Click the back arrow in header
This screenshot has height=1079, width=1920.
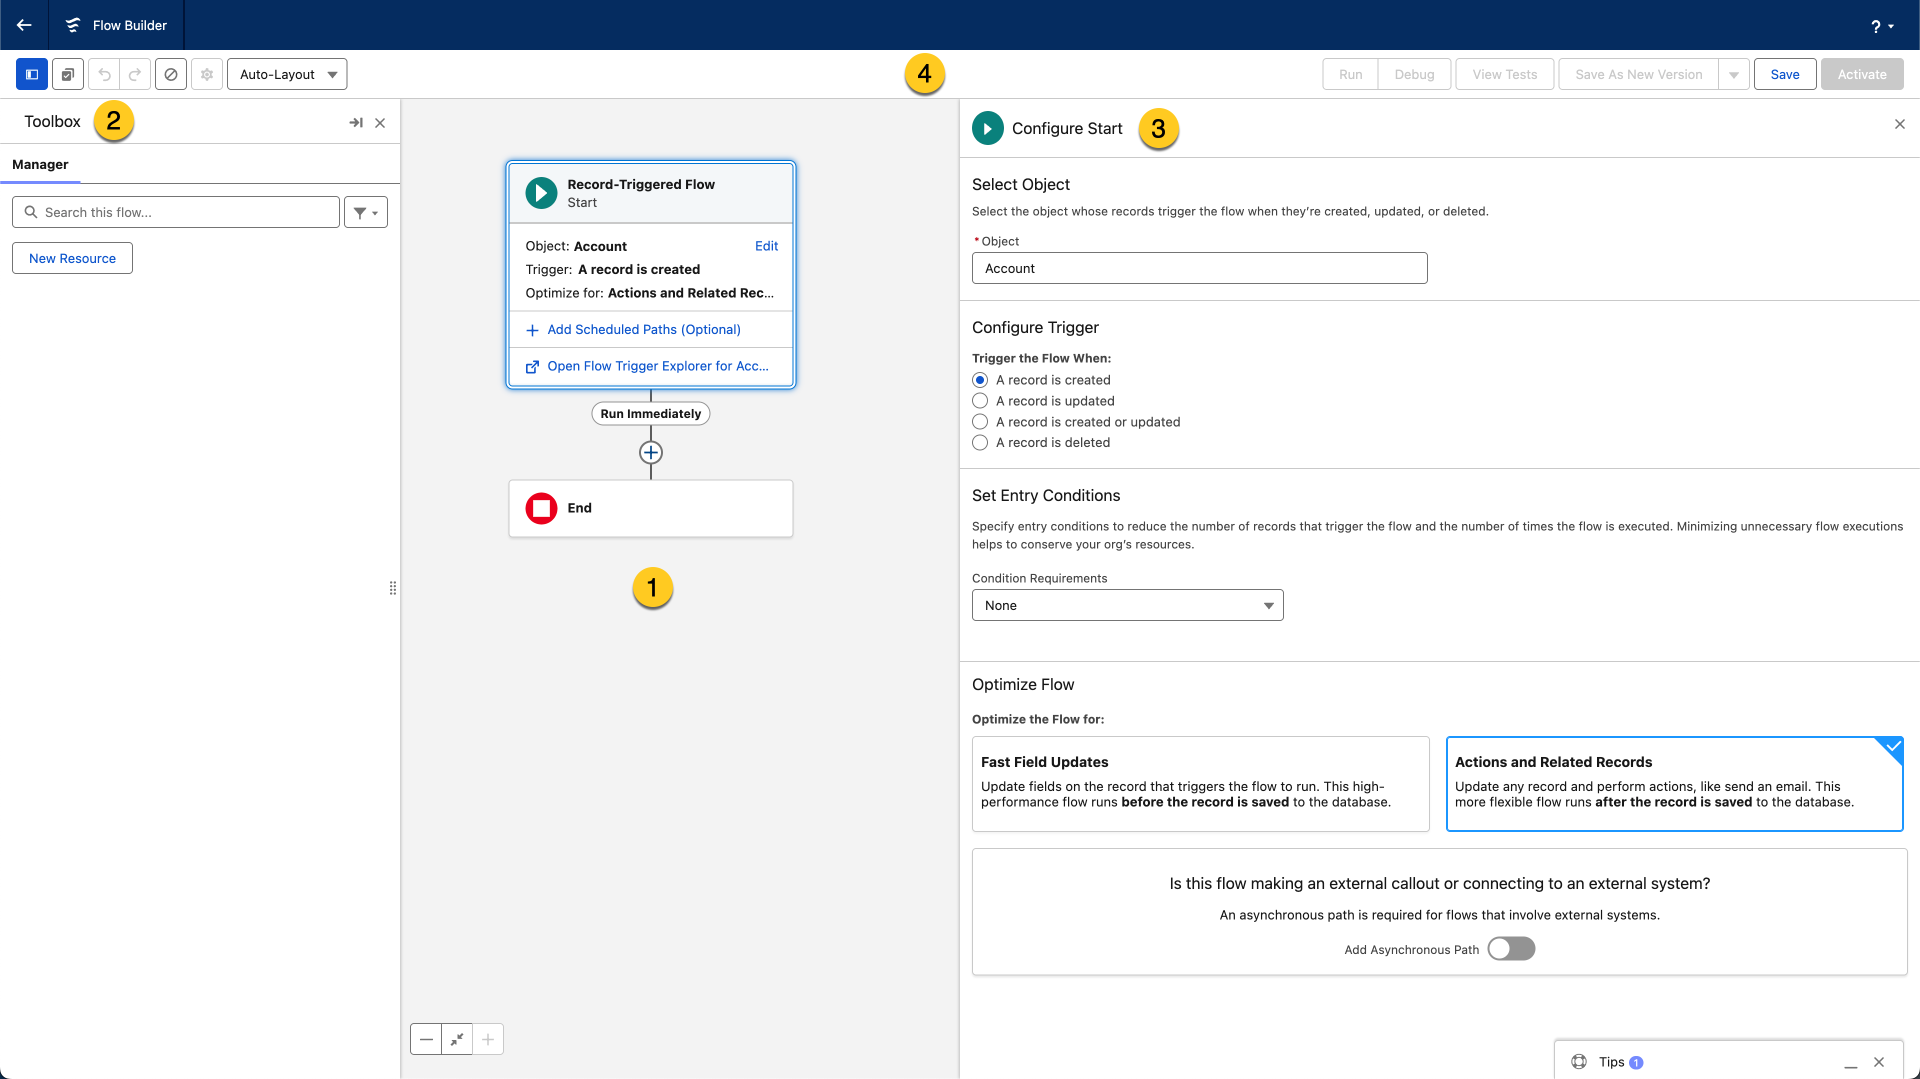point(24,25)
